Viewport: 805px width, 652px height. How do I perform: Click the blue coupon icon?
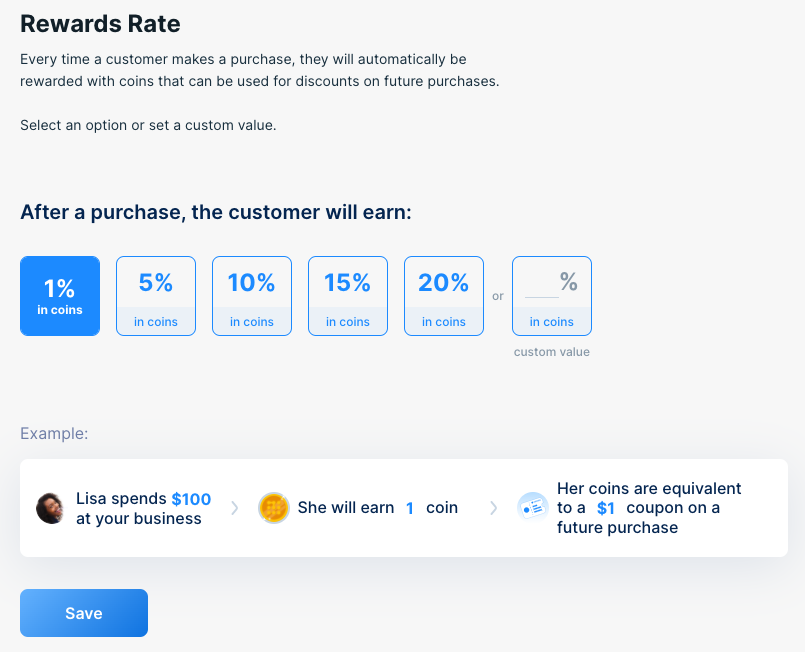(532, 507)
